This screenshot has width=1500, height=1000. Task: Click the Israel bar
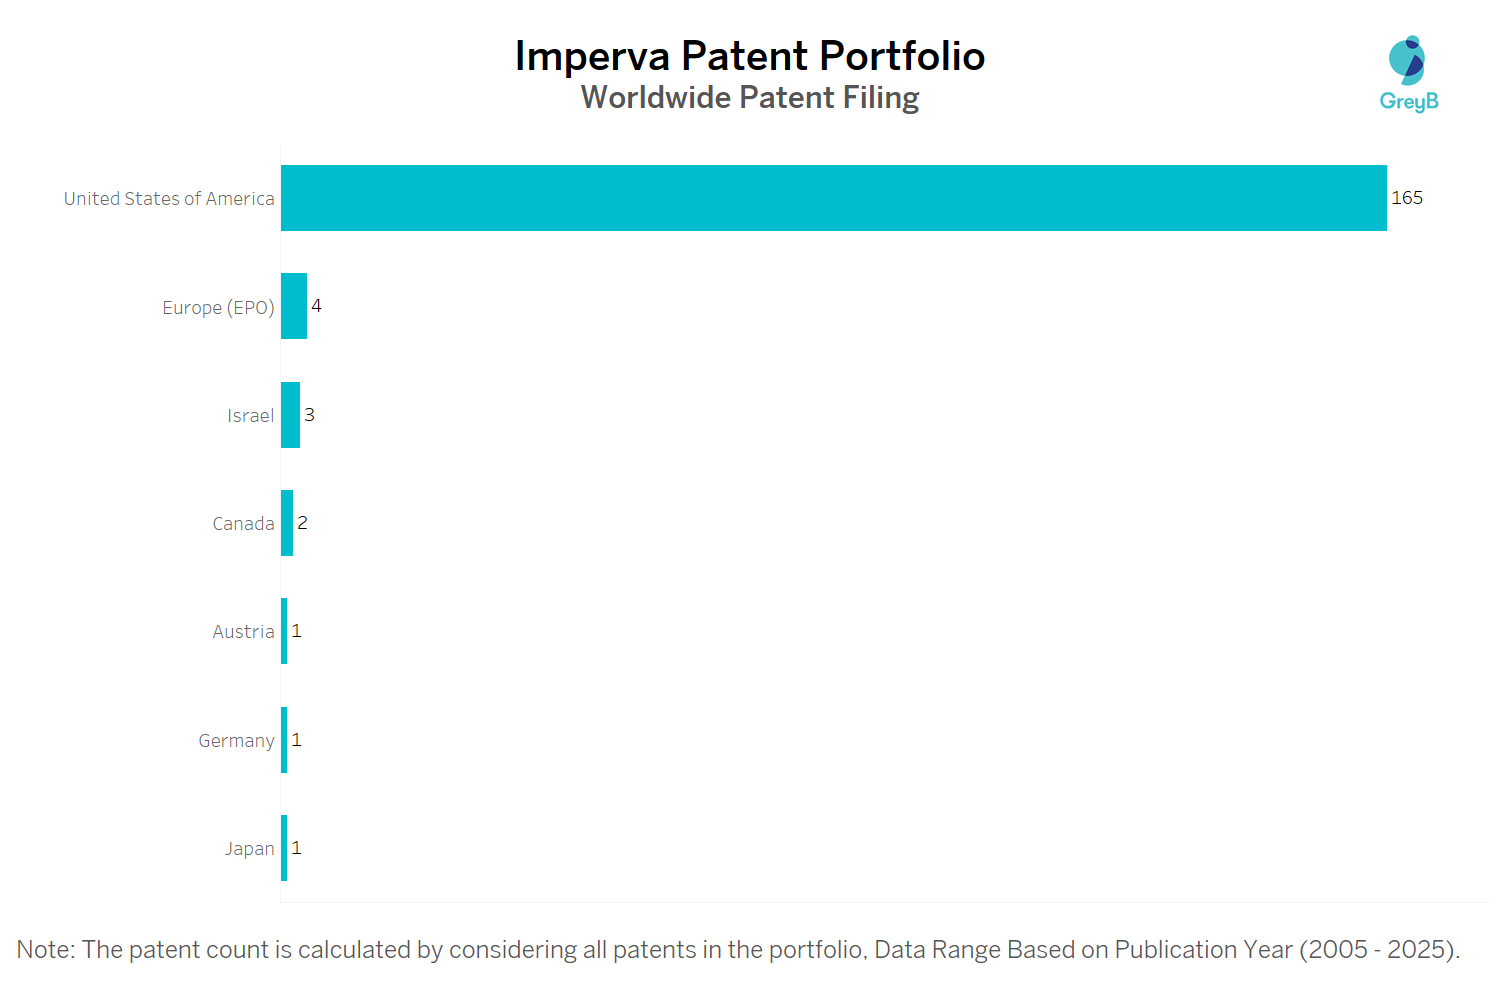[x=290, y=415]
